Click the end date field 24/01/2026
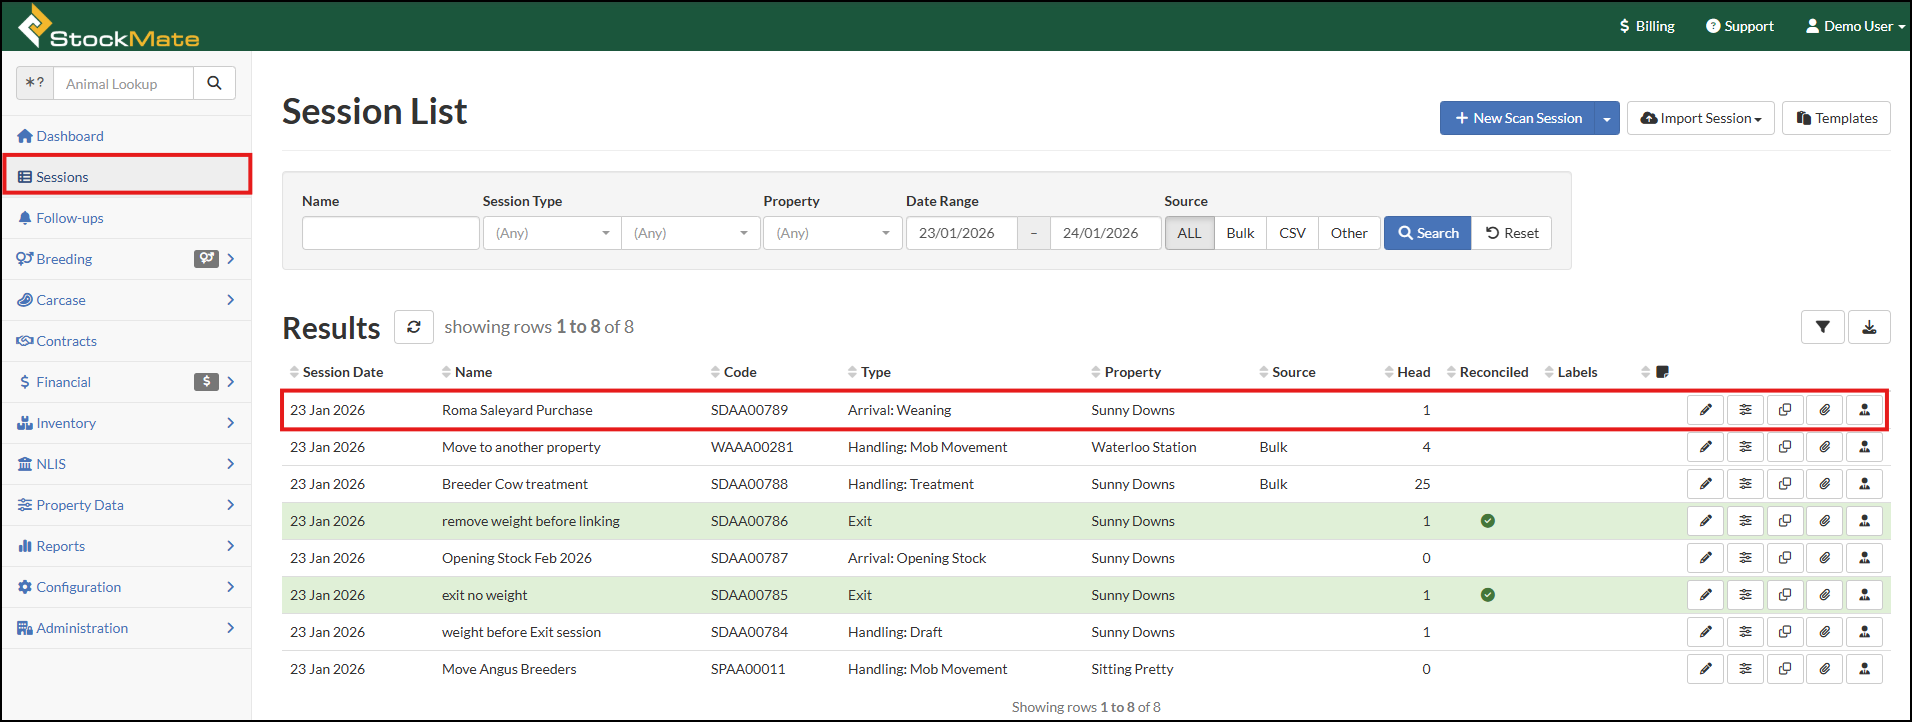 pyautogui.click(x=1106, y=233)
